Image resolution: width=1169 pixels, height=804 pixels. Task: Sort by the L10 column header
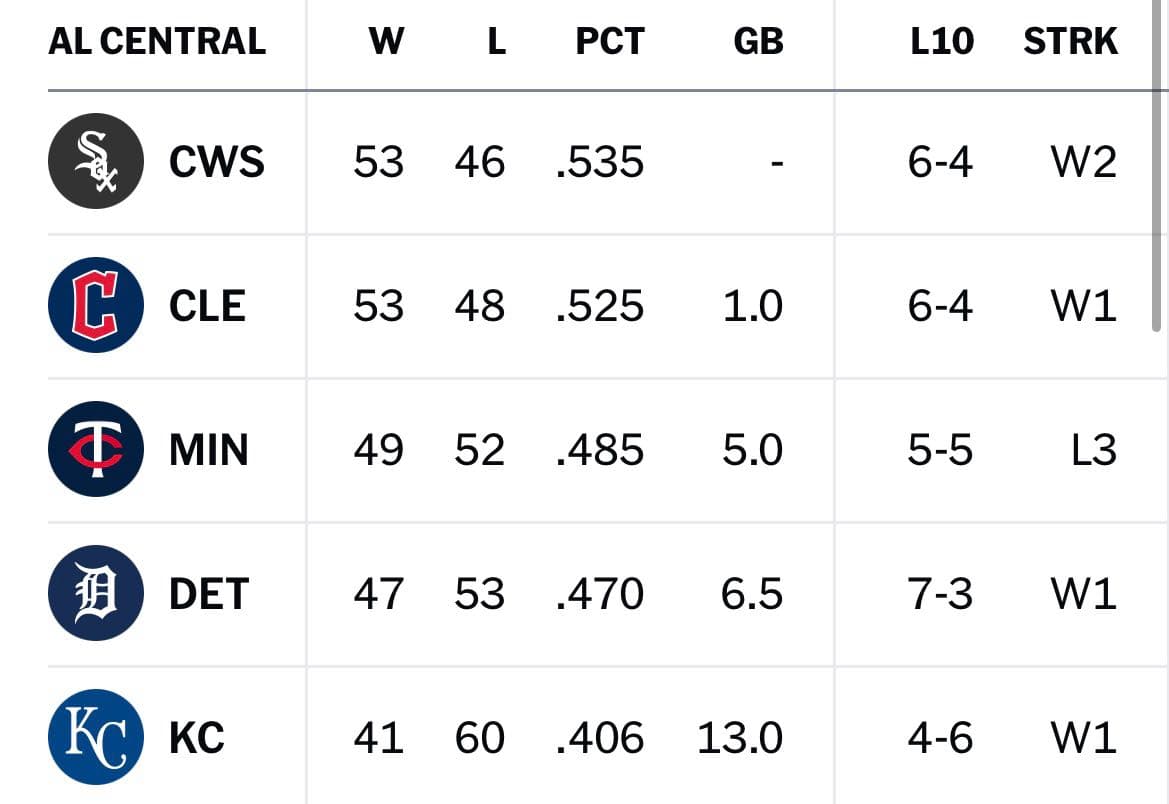pyautogui.click(x=942, y=41)
